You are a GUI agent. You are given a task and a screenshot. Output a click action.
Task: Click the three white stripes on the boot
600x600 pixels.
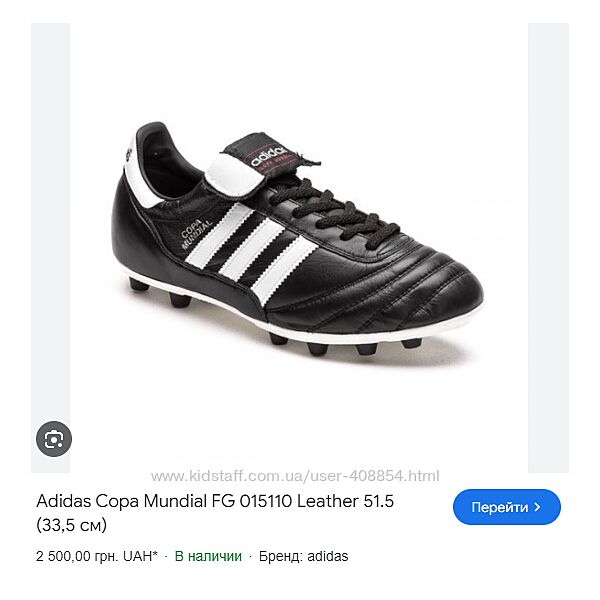238,248
